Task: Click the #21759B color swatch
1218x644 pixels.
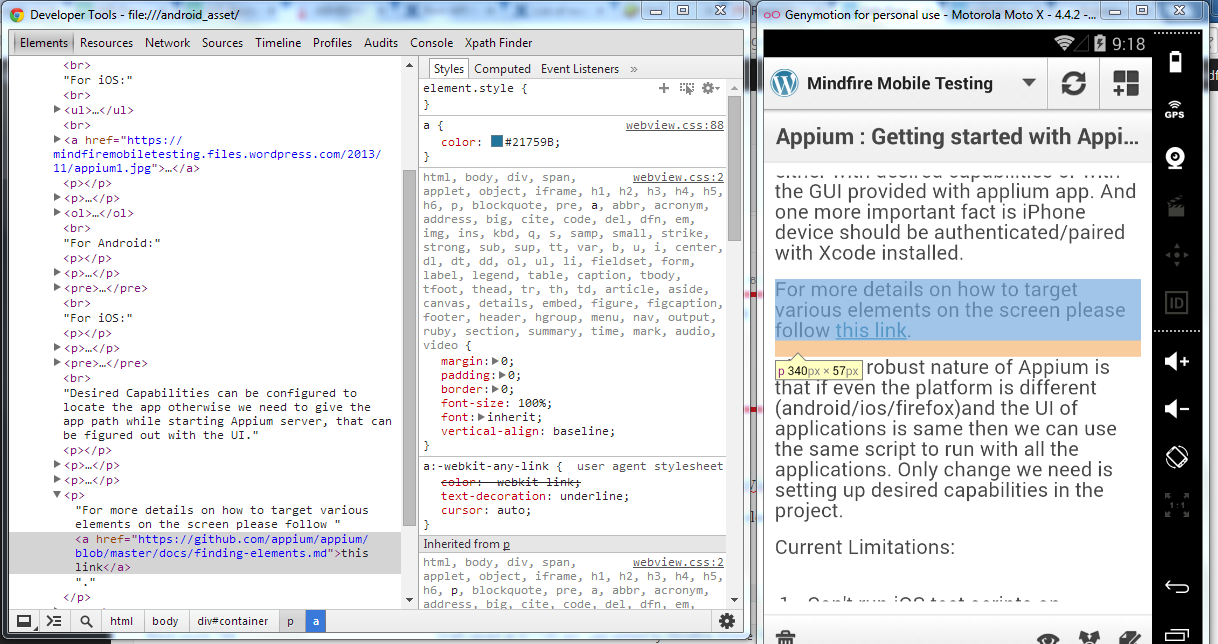Action: pyautogui.click(x=497, y=142)
